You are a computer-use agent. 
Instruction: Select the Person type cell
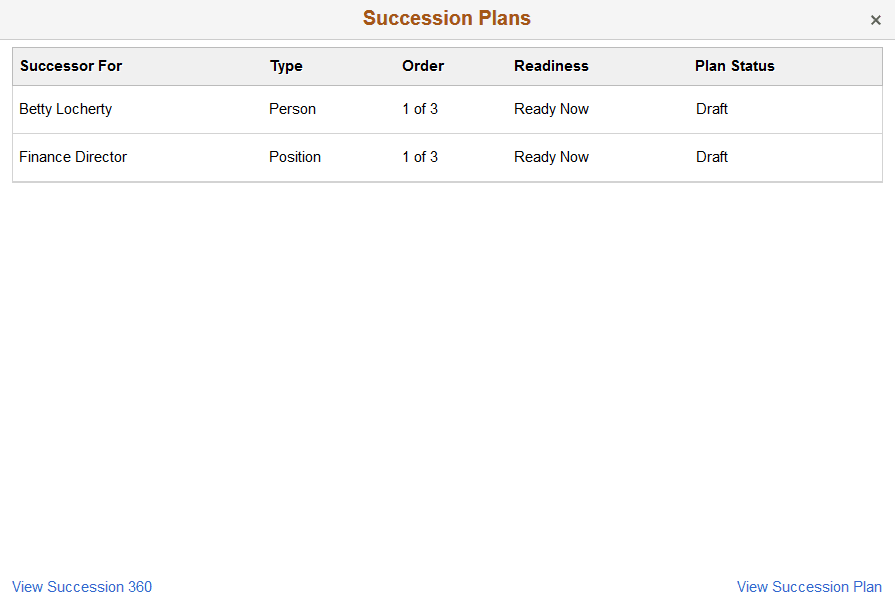tap(292, 109)
